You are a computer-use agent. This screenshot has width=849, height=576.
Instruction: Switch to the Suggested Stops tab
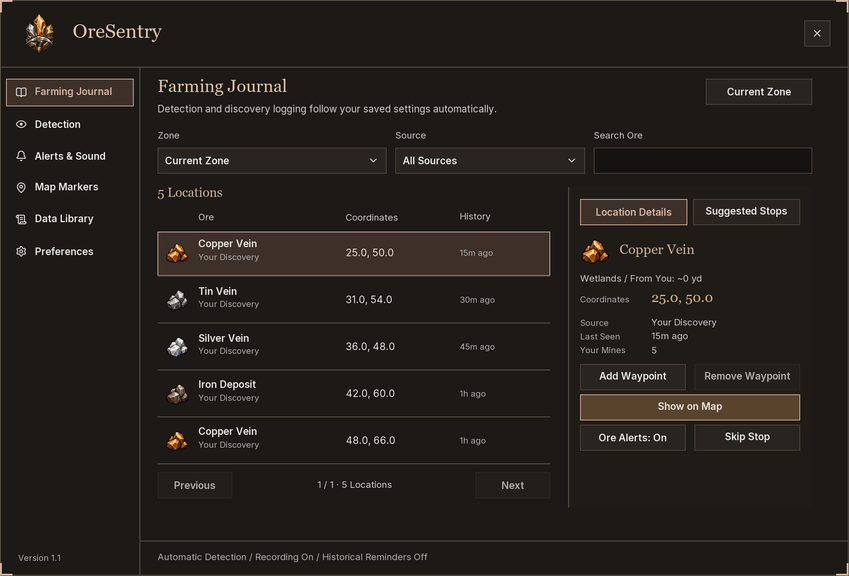[x=746, y=212]
